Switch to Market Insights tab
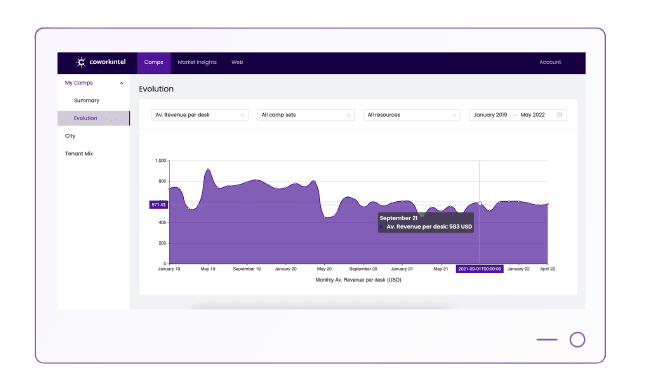Viewport: 645px width, 387px height. click(197, 63)
